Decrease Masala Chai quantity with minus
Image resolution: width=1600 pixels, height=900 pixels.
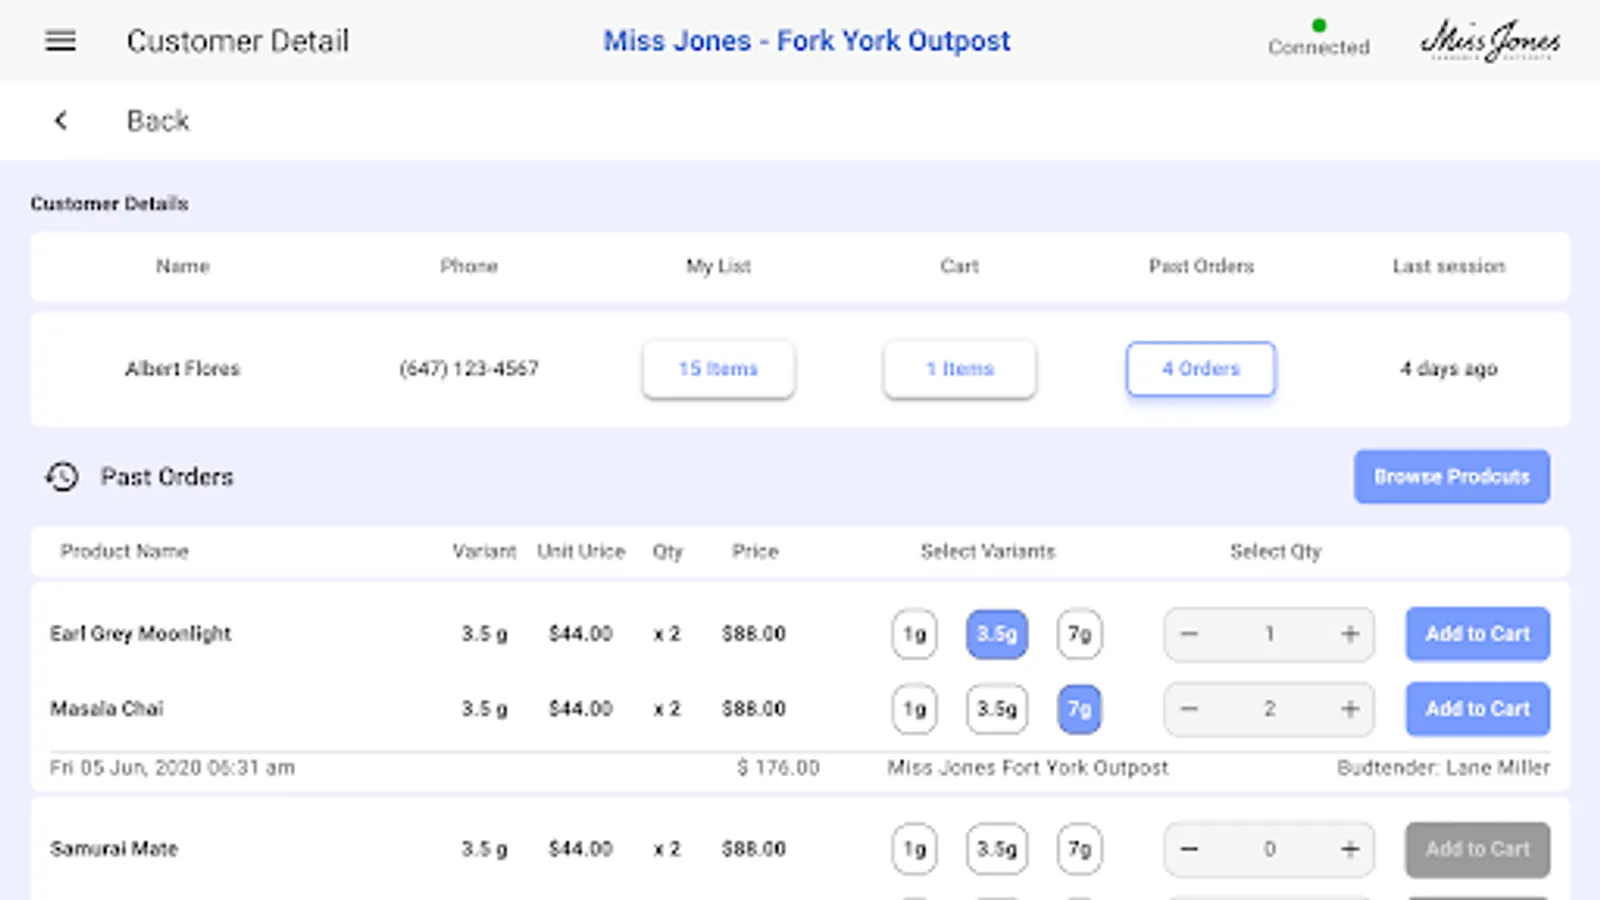click(1189, 709)
